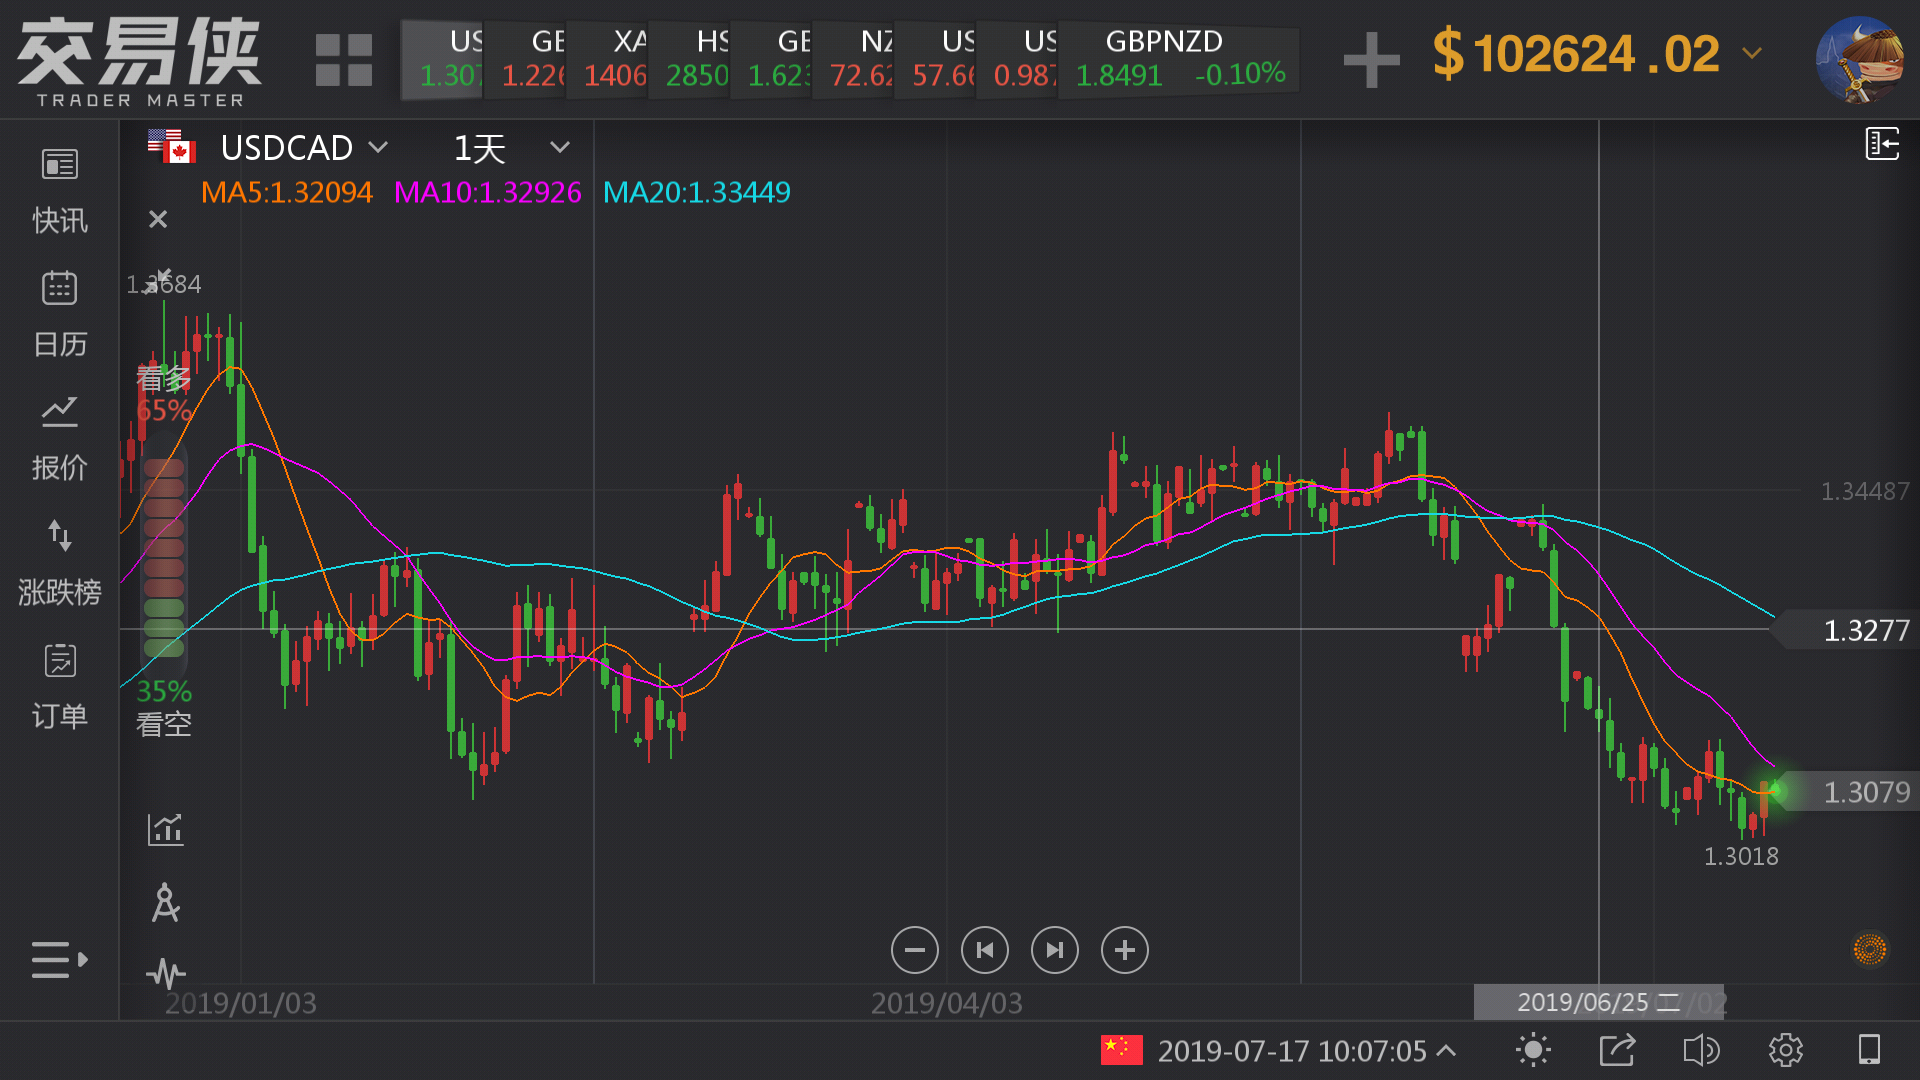Open the 涨跌榜 ranking section
1920x1080 pixels.
[x=60, y=562]
